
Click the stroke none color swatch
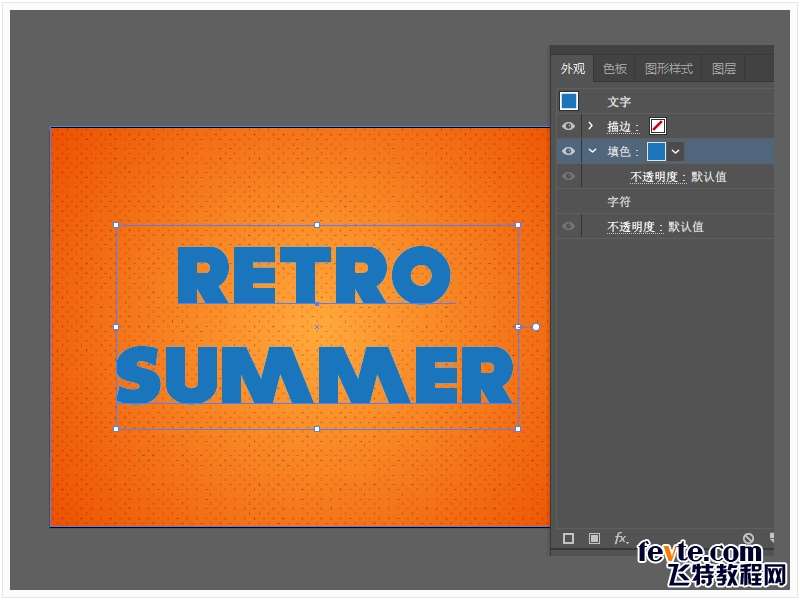coord(658,126)
